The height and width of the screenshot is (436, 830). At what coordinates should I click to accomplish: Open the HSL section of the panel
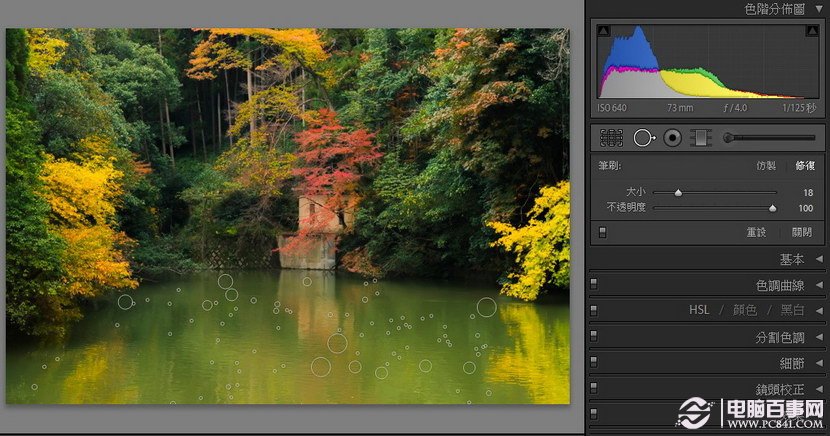699,311
